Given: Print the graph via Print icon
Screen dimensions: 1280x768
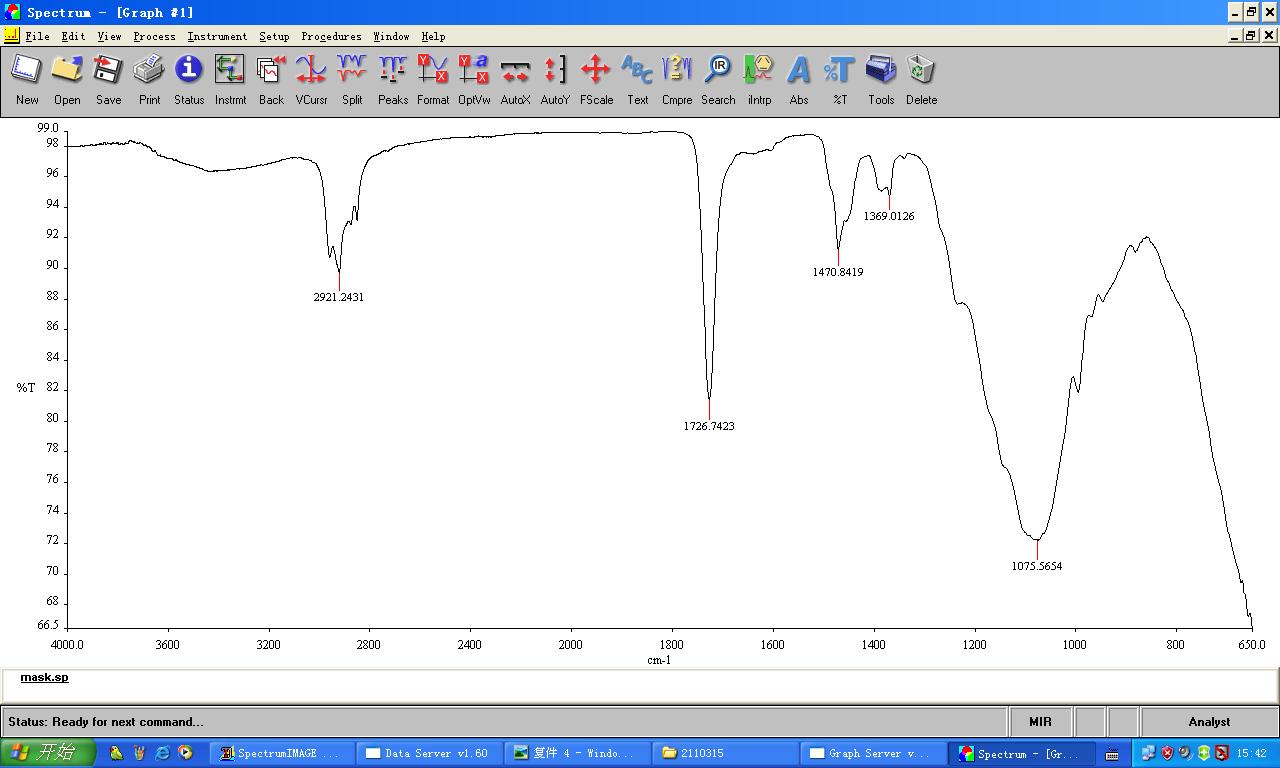Looking at the screenshot, I should (x=149, y=79).
